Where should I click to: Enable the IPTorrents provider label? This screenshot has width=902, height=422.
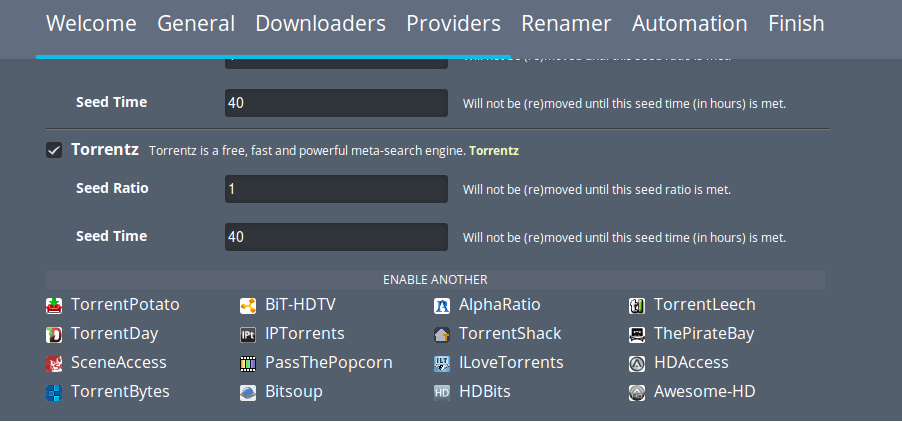(305, 333)
